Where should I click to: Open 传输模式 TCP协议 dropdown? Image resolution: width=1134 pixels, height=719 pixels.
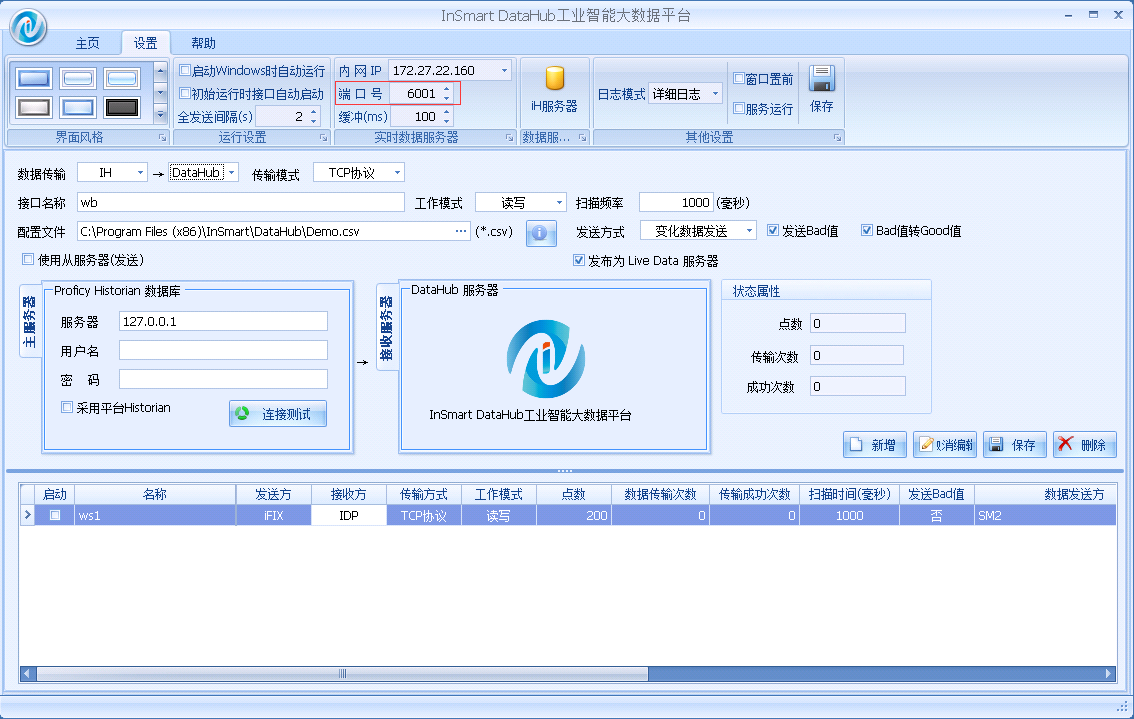point(397,173)
